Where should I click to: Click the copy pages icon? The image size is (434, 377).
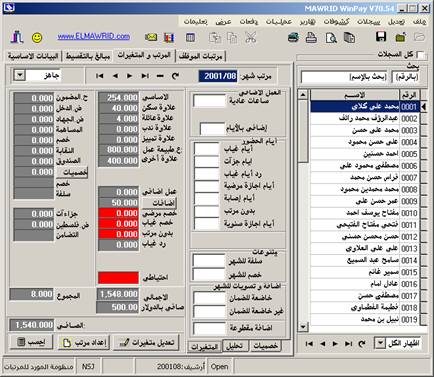pos(232,37)
